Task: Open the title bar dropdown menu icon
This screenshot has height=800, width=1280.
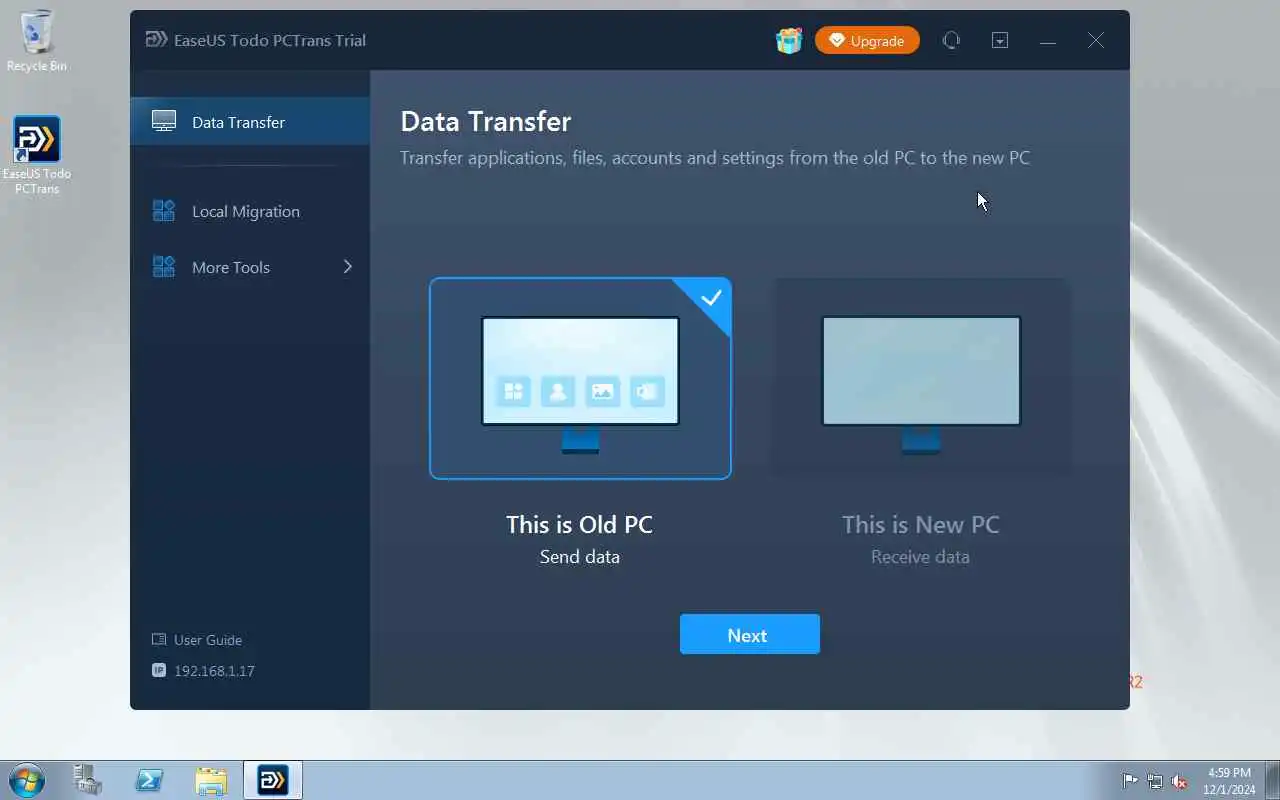Action: click(x=1000, y=40)
